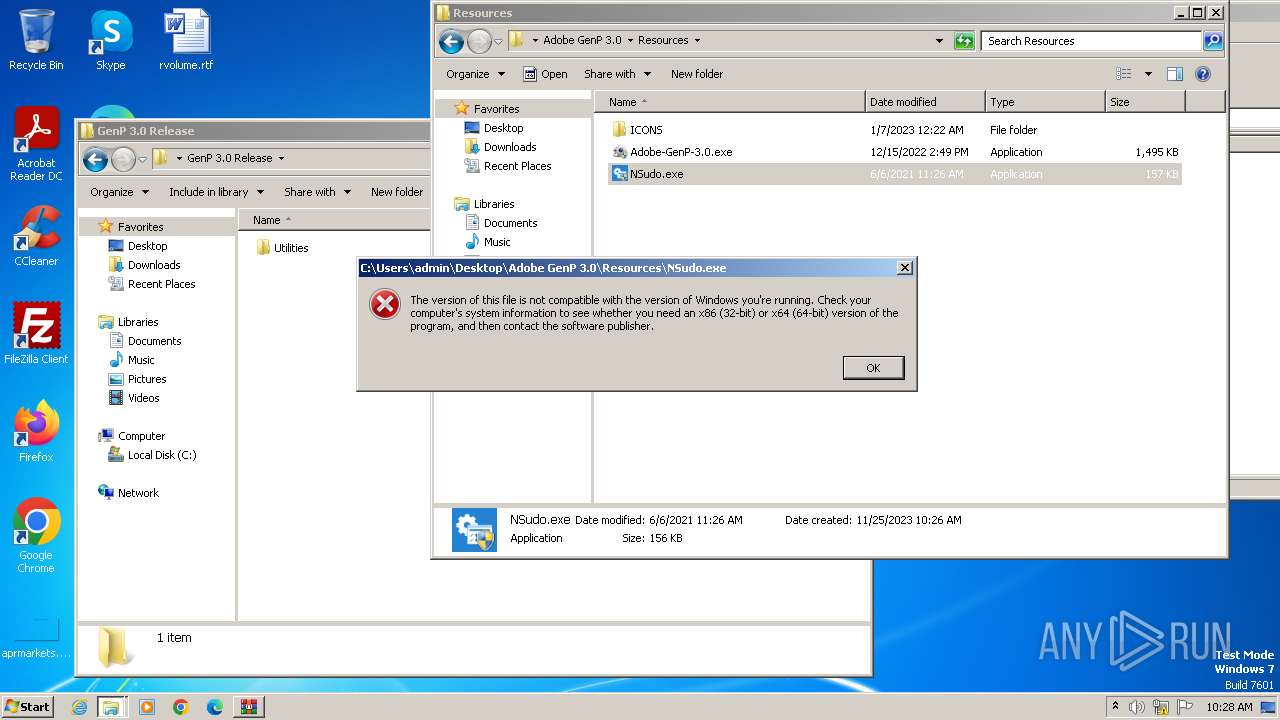Close the NSudo.exe error dialog
The width and height of the screenshot is (1280, 720).
904,268
